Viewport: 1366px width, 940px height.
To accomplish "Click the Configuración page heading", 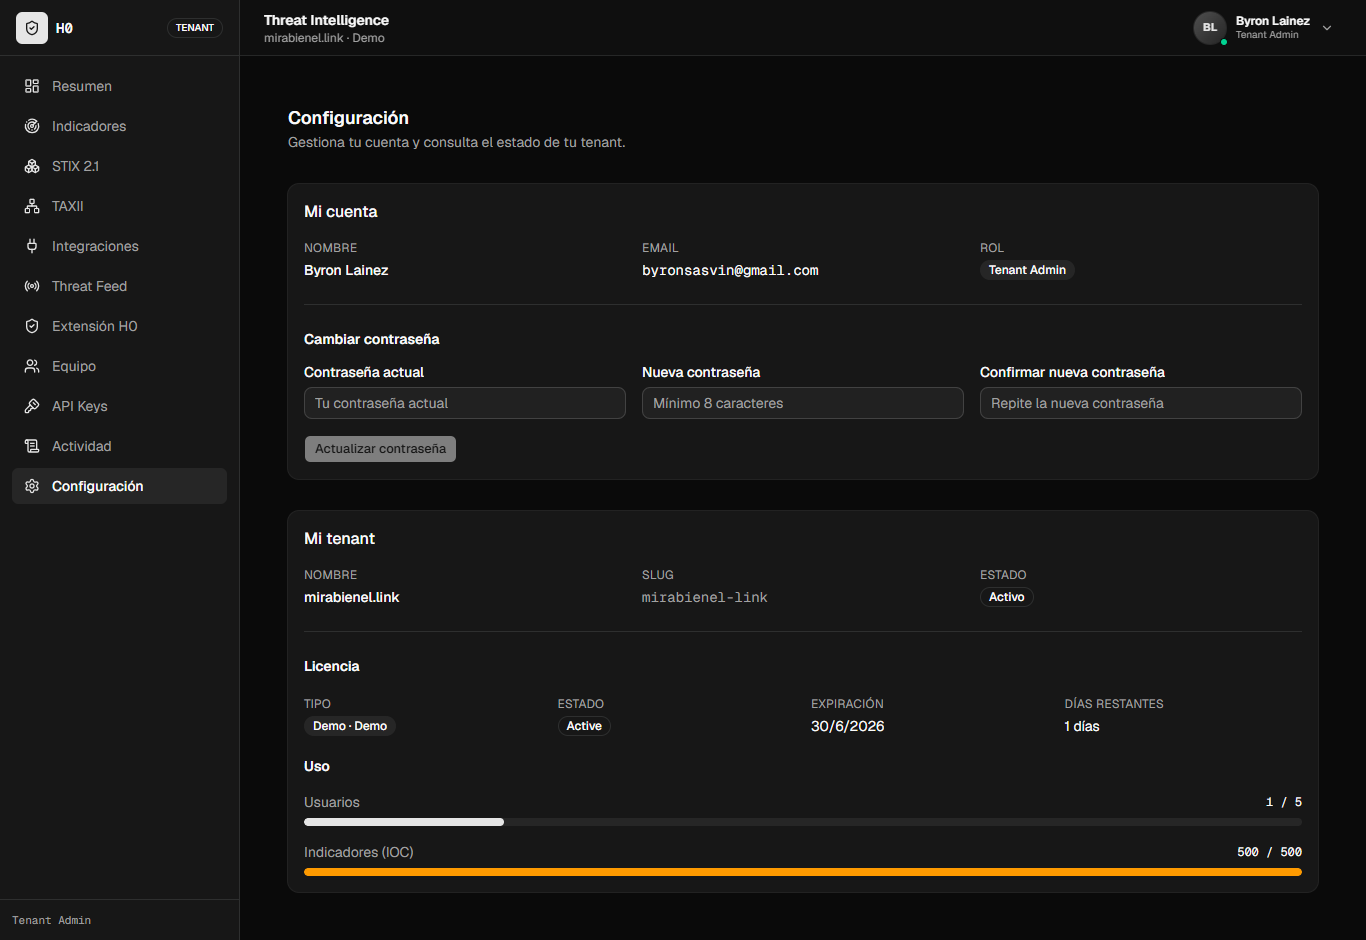I will [348, 118].
